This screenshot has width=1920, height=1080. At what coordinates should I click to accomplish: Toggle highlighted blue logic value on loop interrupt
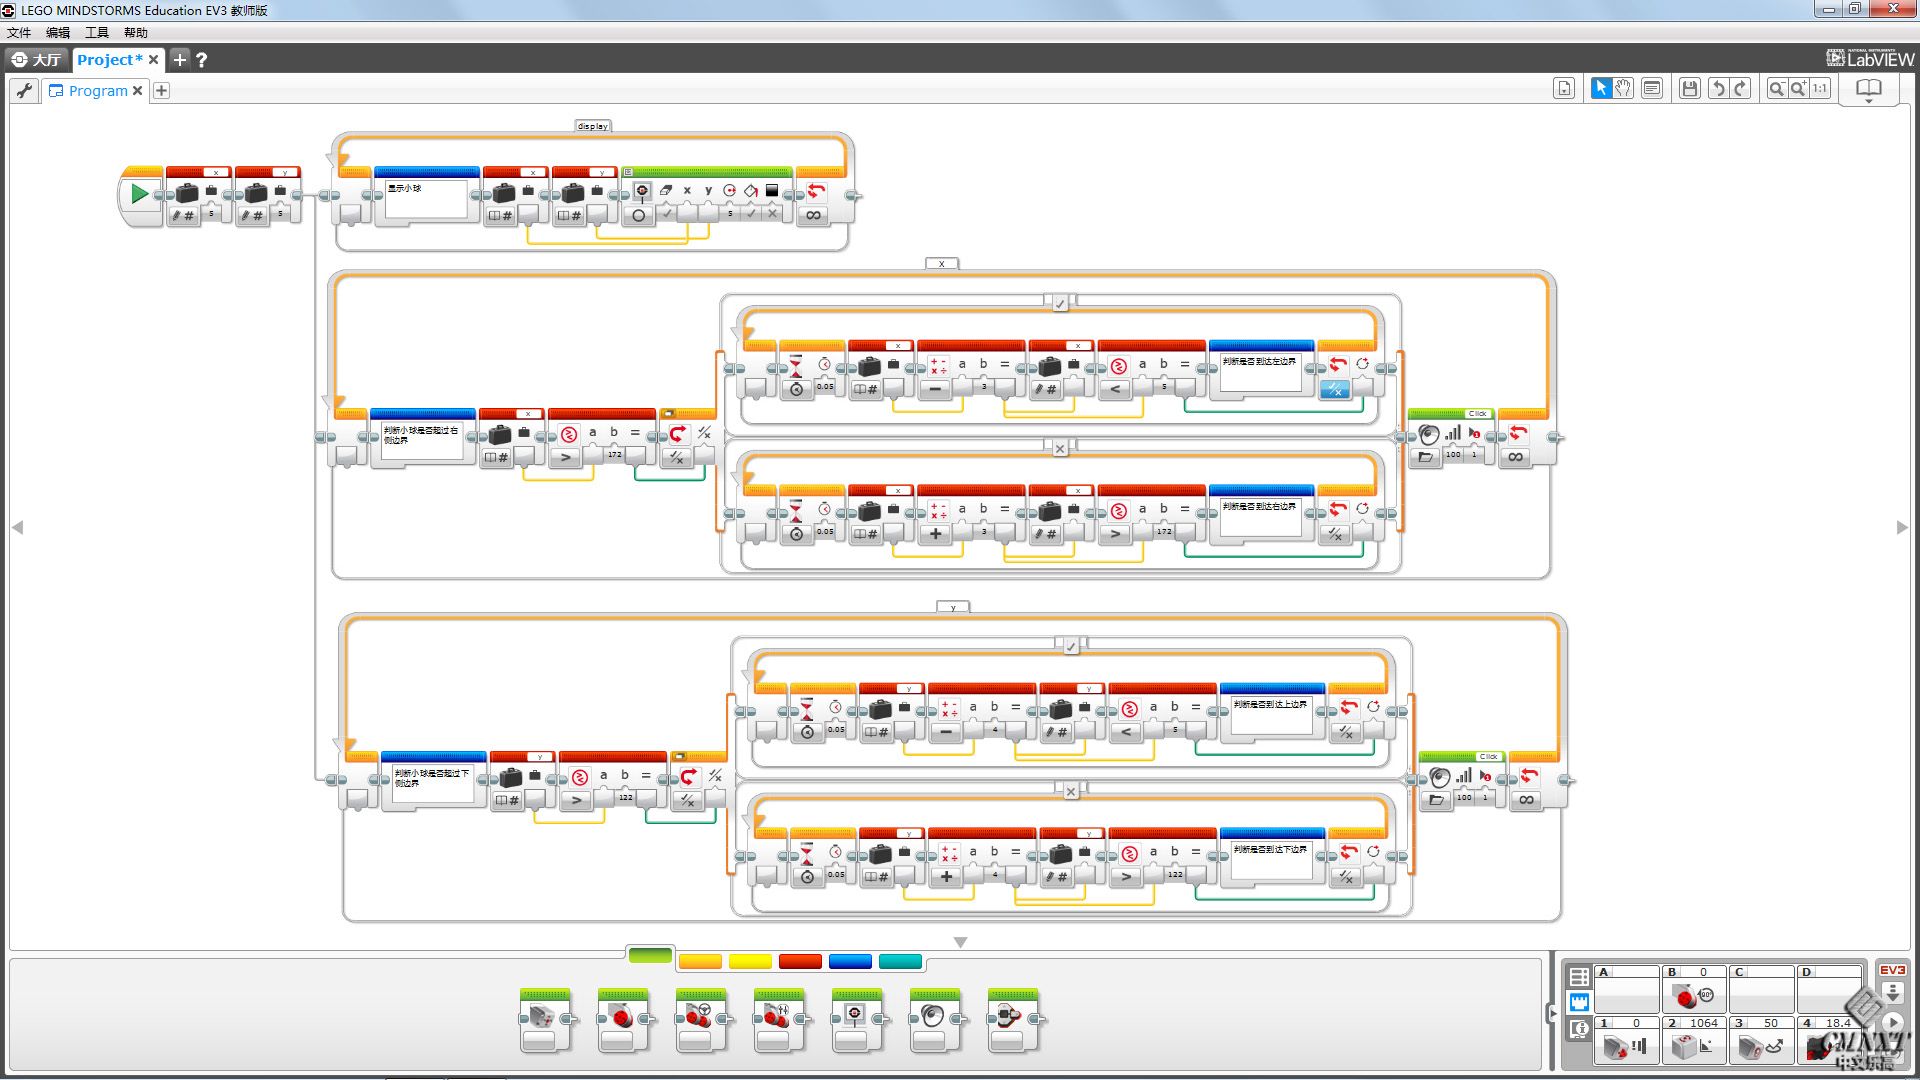pos(1335,390)
